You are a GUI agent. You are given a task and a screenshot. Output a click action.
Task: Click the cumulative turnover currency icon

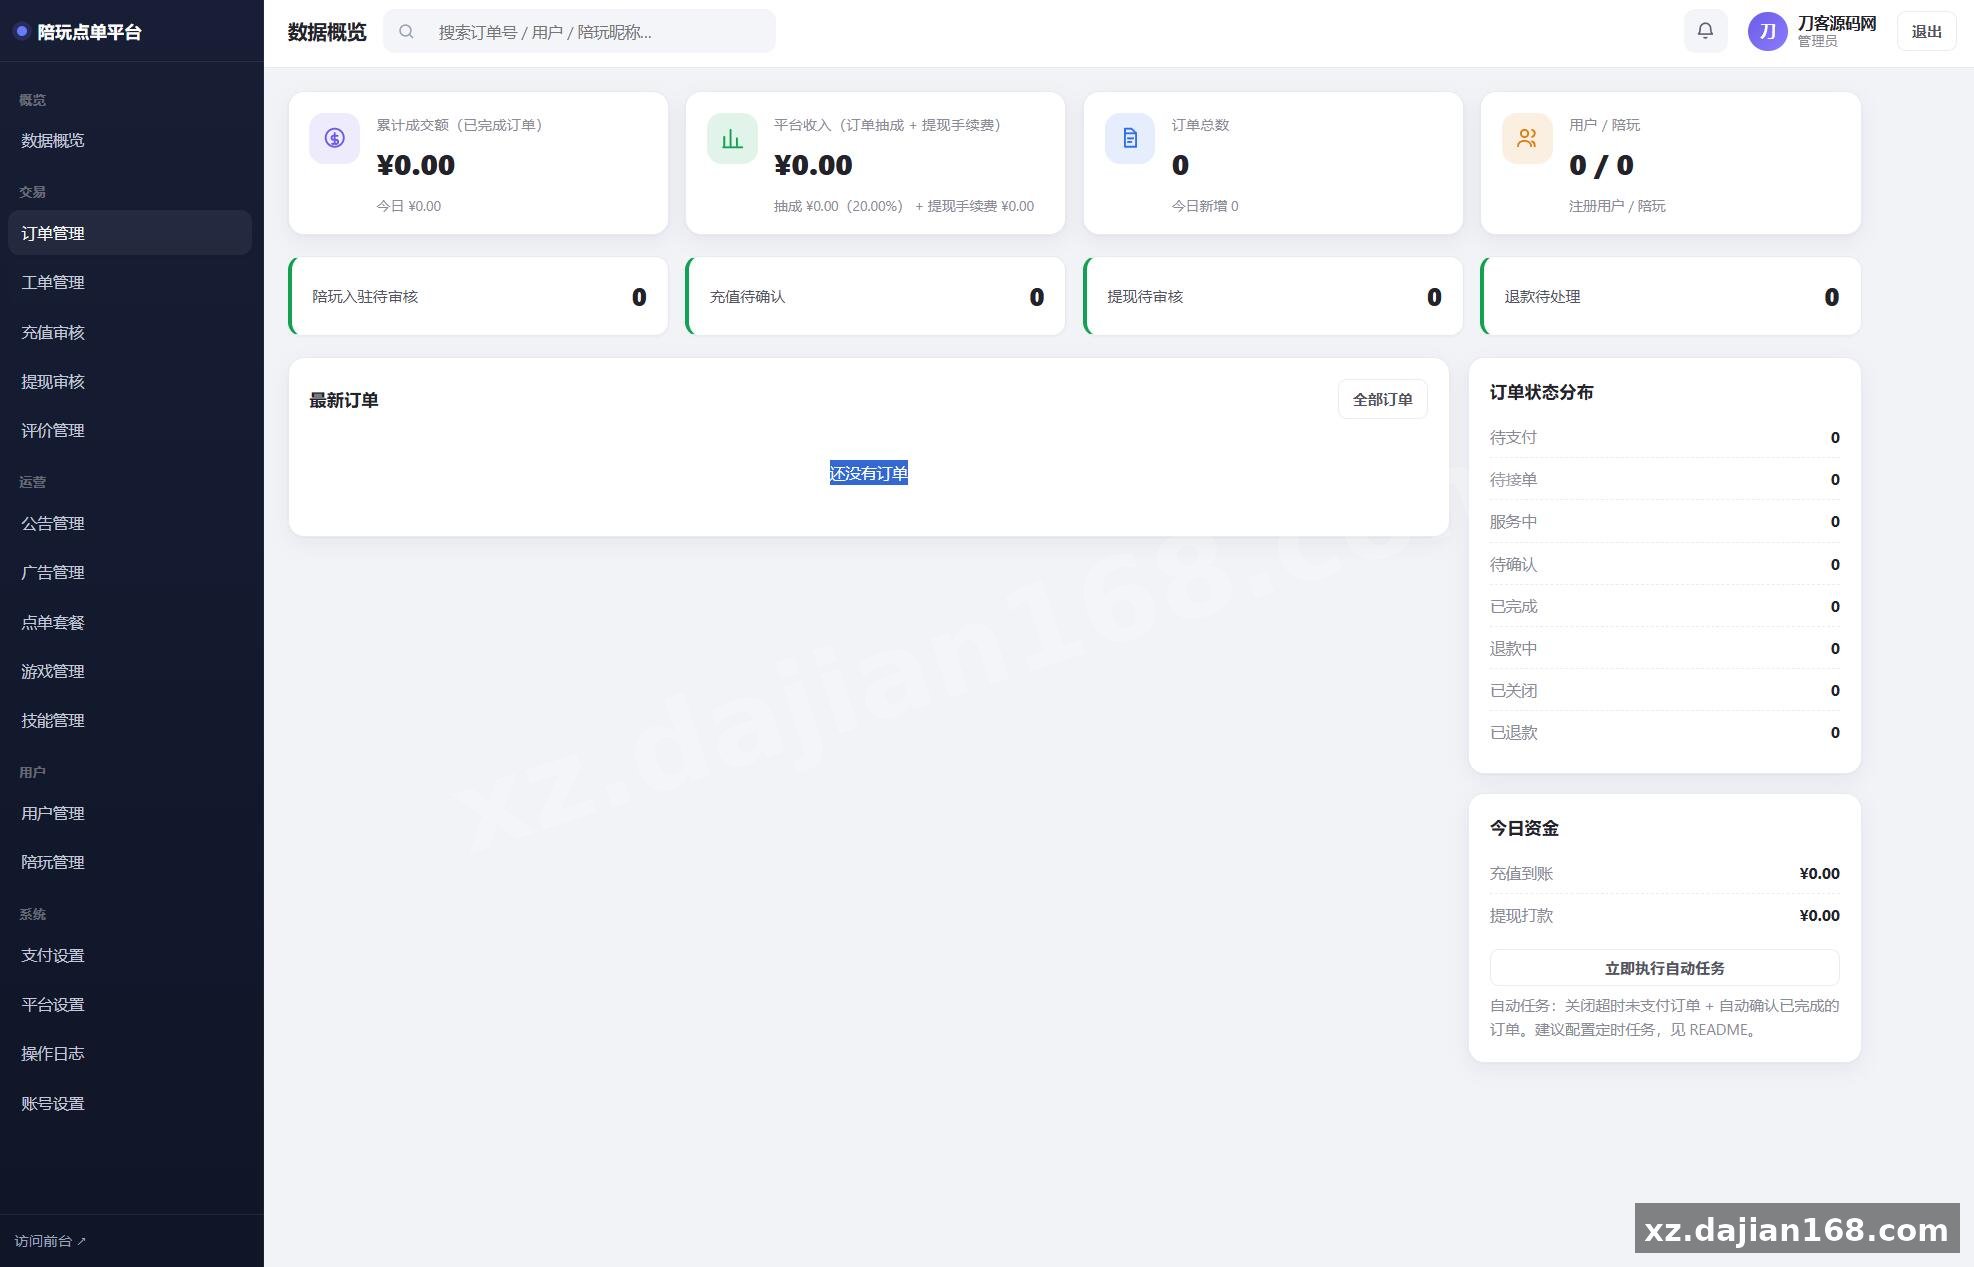334,138
